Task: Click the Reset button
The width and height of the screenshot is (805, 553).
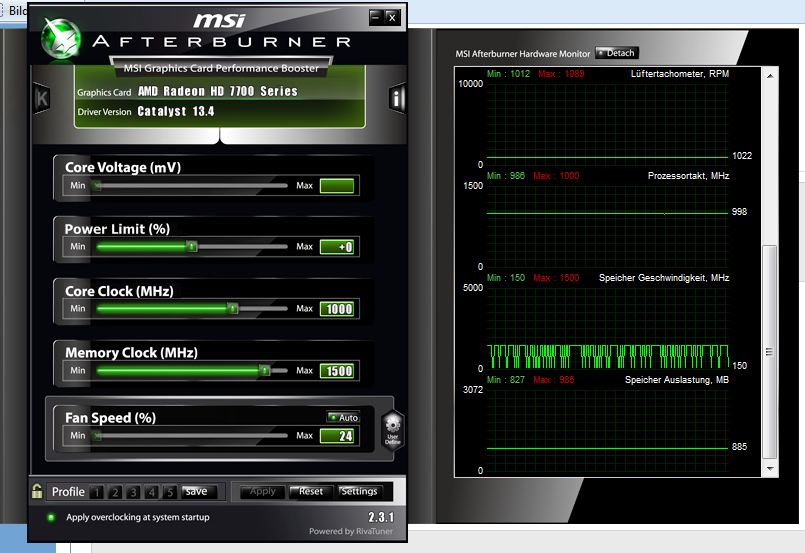Action: tap(311, 492)
